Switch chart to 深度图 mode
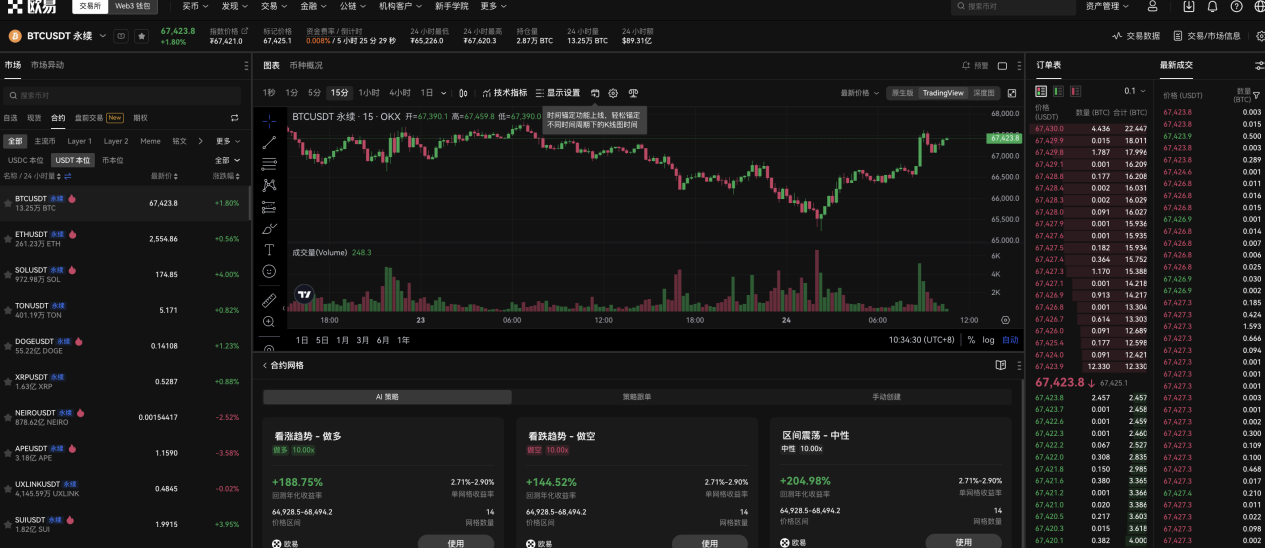The image size is (1265, 548). coord(984,93)
